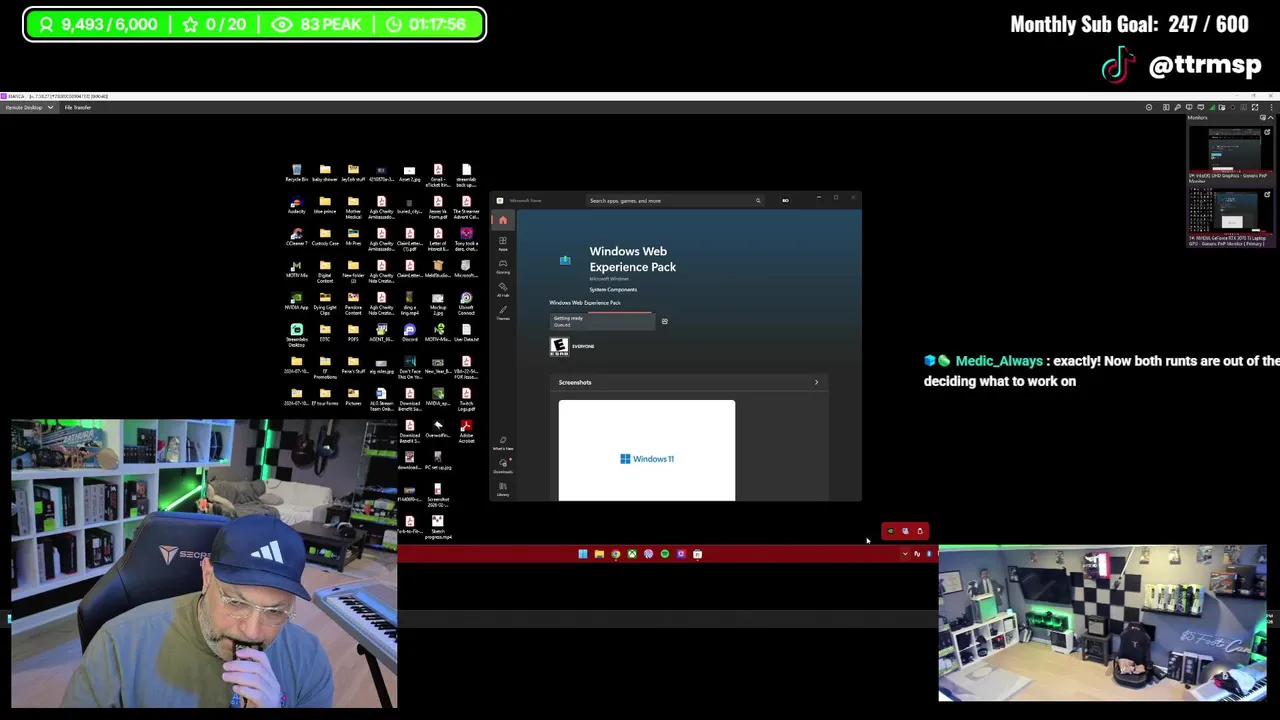Open the Sketch progress.mp4 file
The height and width of the screenshot is (720, 1280).
pos(437,527)
